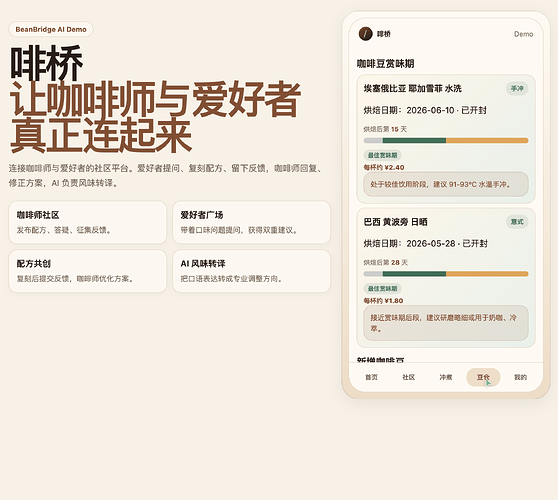Click the 每杯约 ¥1.80 price text
The width and height of the screenshot is (558, 500).
[x=383, y=301]
